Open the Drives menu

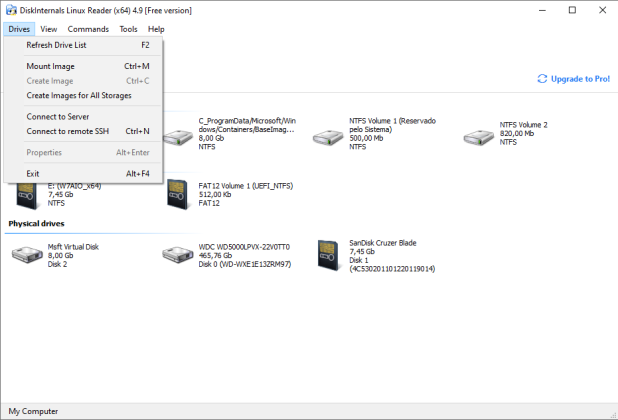tap(19, 29)
